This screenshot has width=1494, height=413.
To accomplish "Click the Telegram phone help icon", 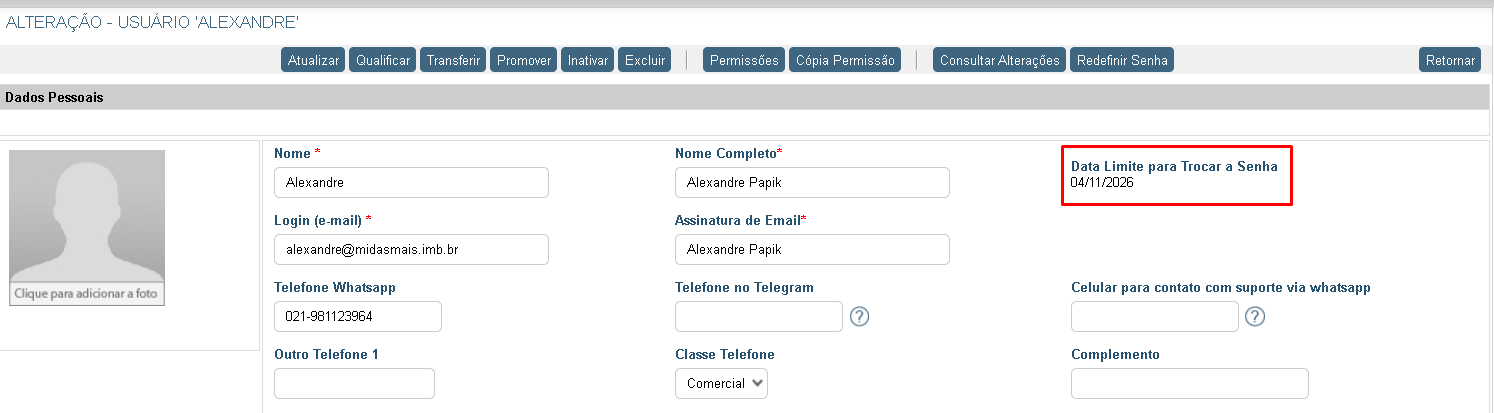I will click(859, 316).
